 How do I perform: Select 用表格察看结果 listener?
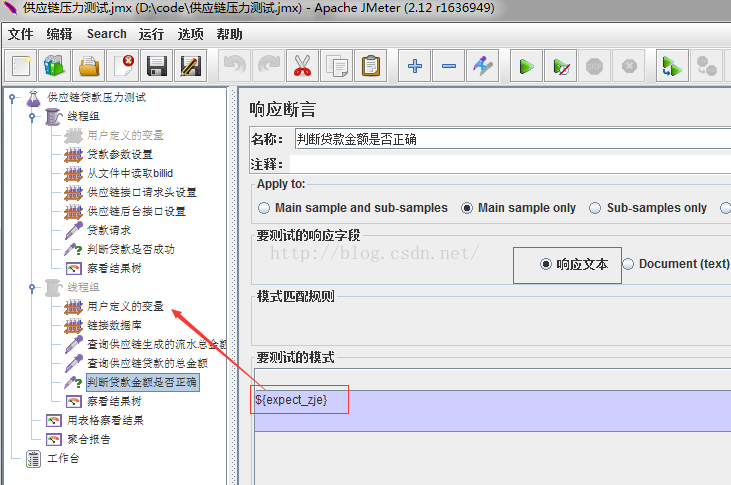point(105,421)
